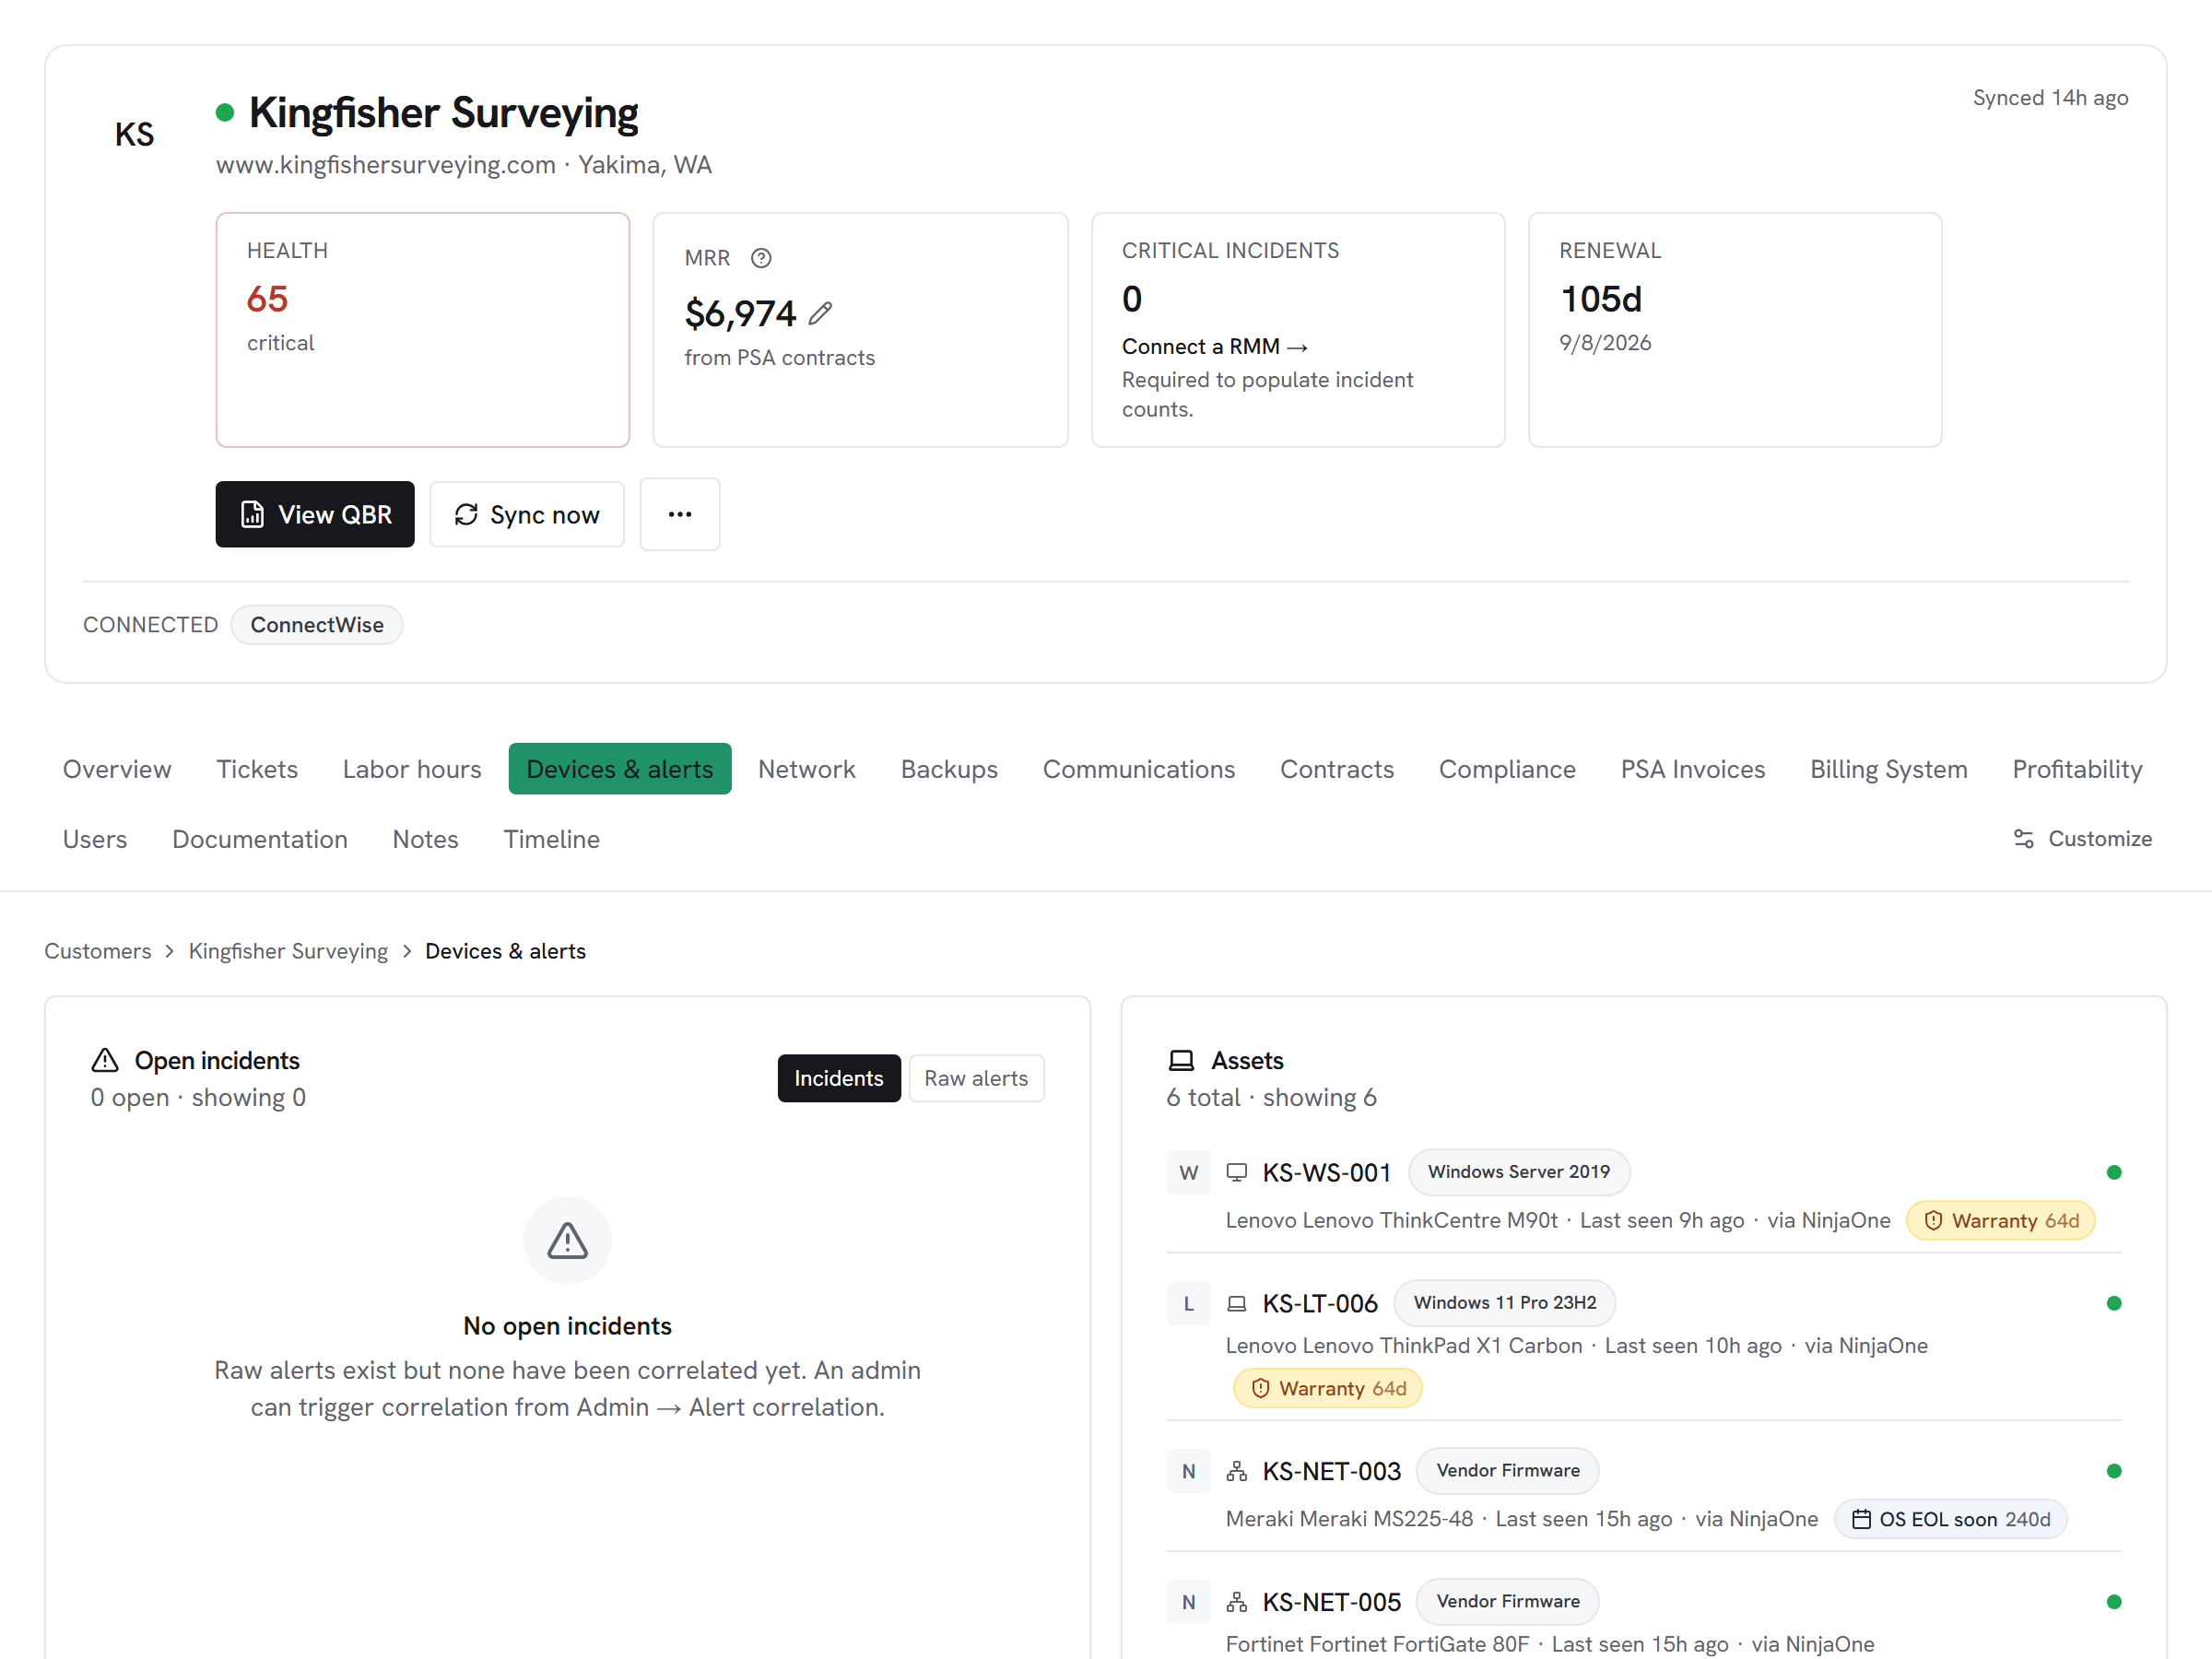Open asset KS-LT-006
Image resolution: width=2212 pixels, height=1659 pixels.
click(1320, 1303)
